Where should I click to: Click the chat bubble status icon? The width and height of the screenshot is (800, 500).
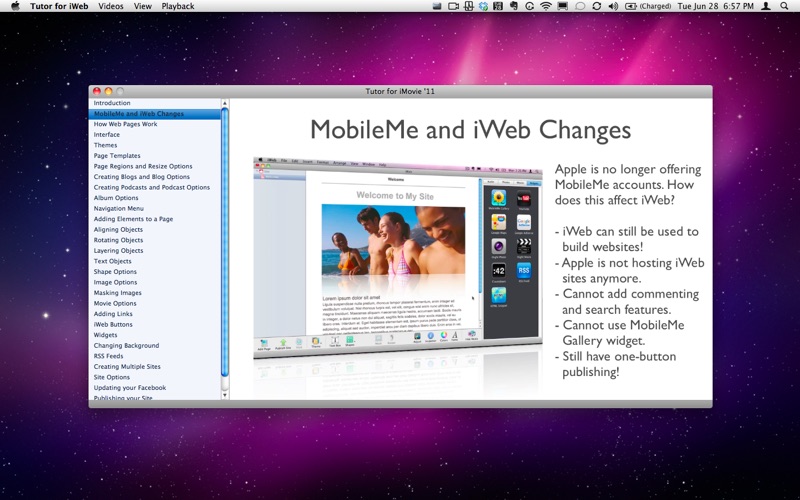(x=580, y=6)
